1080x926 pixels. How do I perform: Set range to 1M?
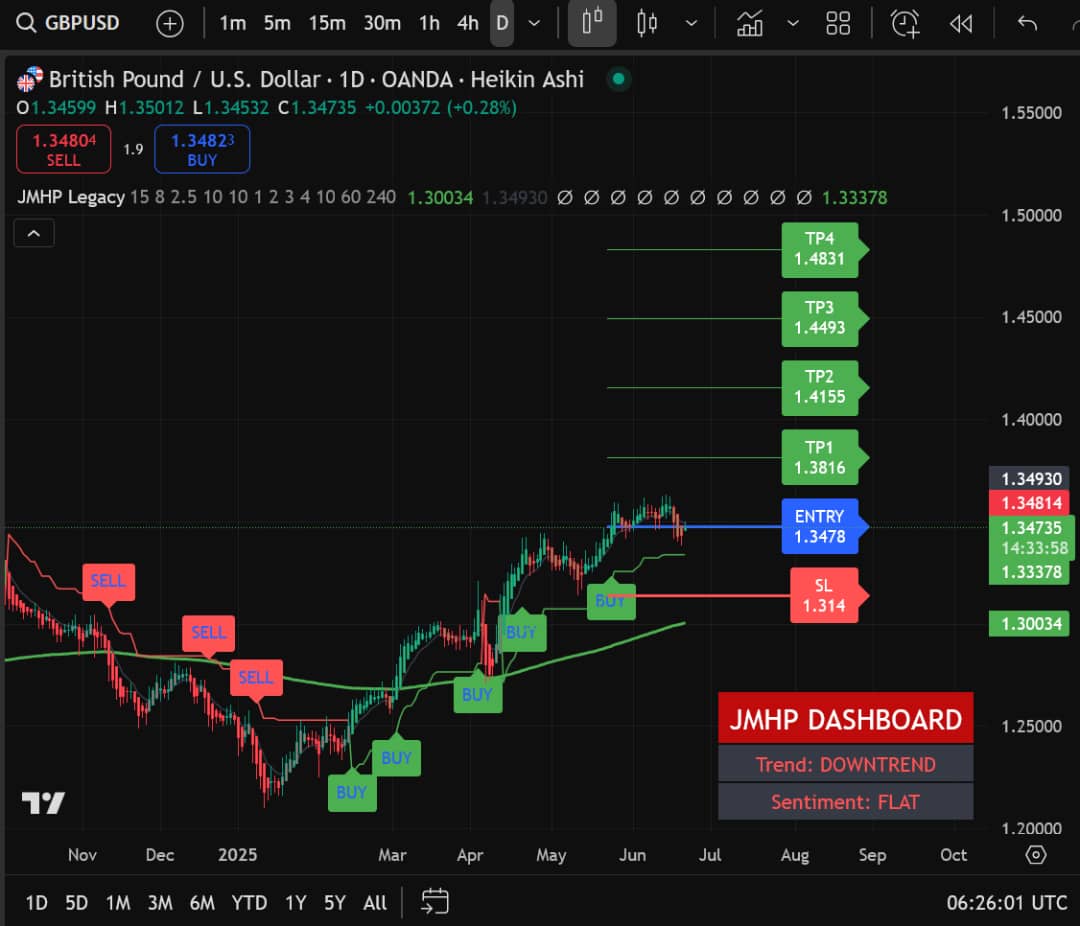pyautogui.click(x=118, y=903)
